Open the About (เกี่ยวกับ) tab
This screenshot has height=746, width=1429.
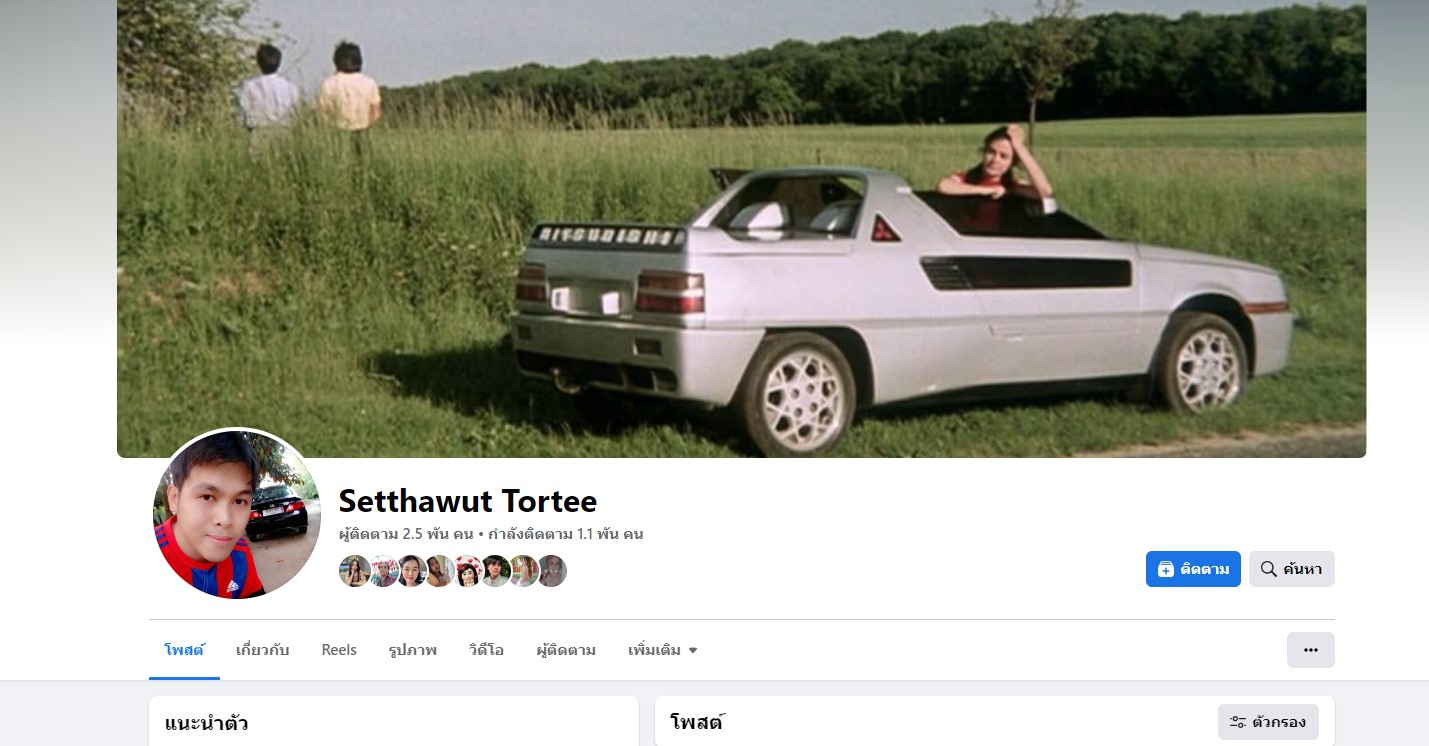pyautogui.click(x=262, y=650)
